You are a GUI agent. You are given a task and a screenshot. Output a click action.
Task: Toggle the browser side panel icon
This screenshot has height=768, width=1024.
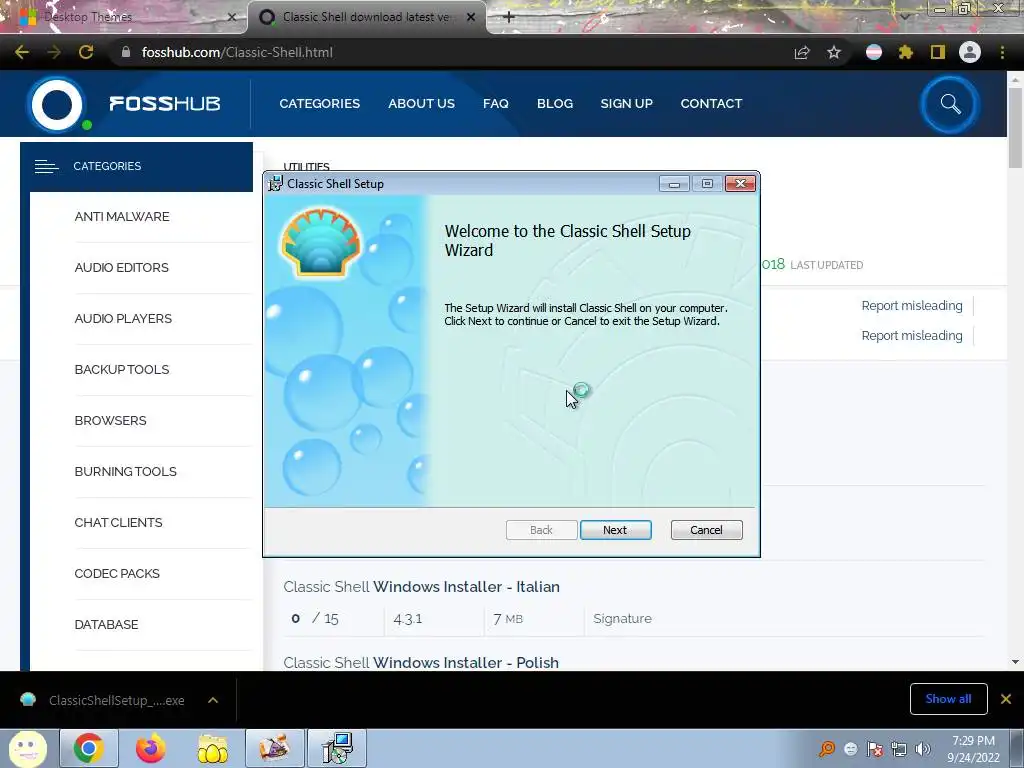coord(938,52)
